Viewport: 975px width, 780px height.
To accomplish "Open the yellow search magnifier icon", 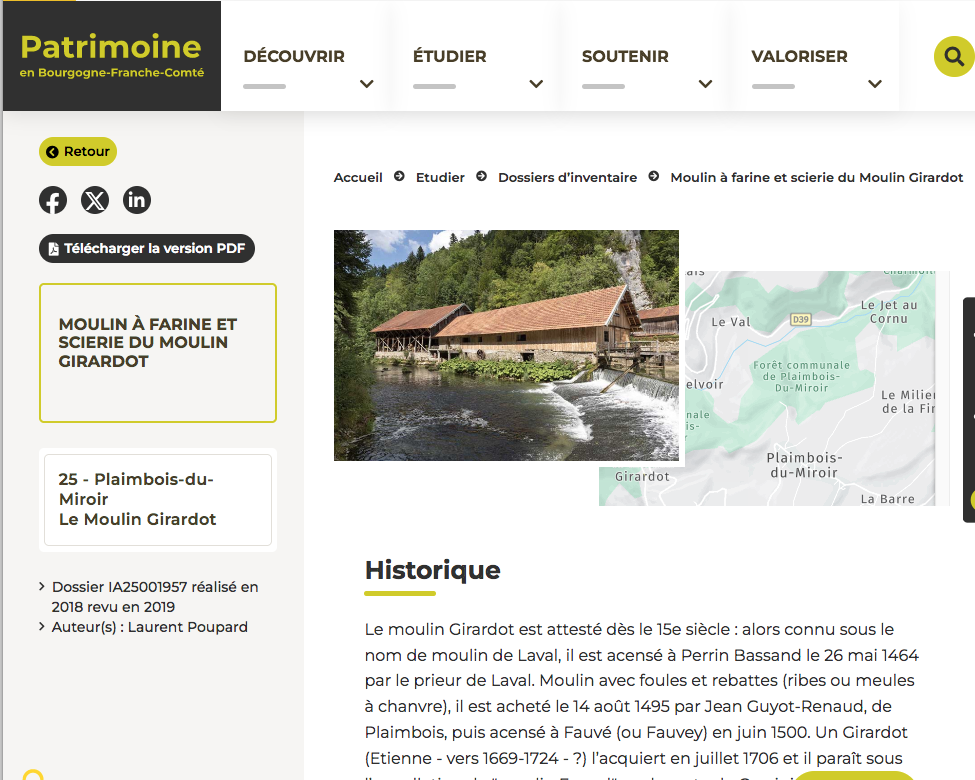I will click(x=954, y=57).
